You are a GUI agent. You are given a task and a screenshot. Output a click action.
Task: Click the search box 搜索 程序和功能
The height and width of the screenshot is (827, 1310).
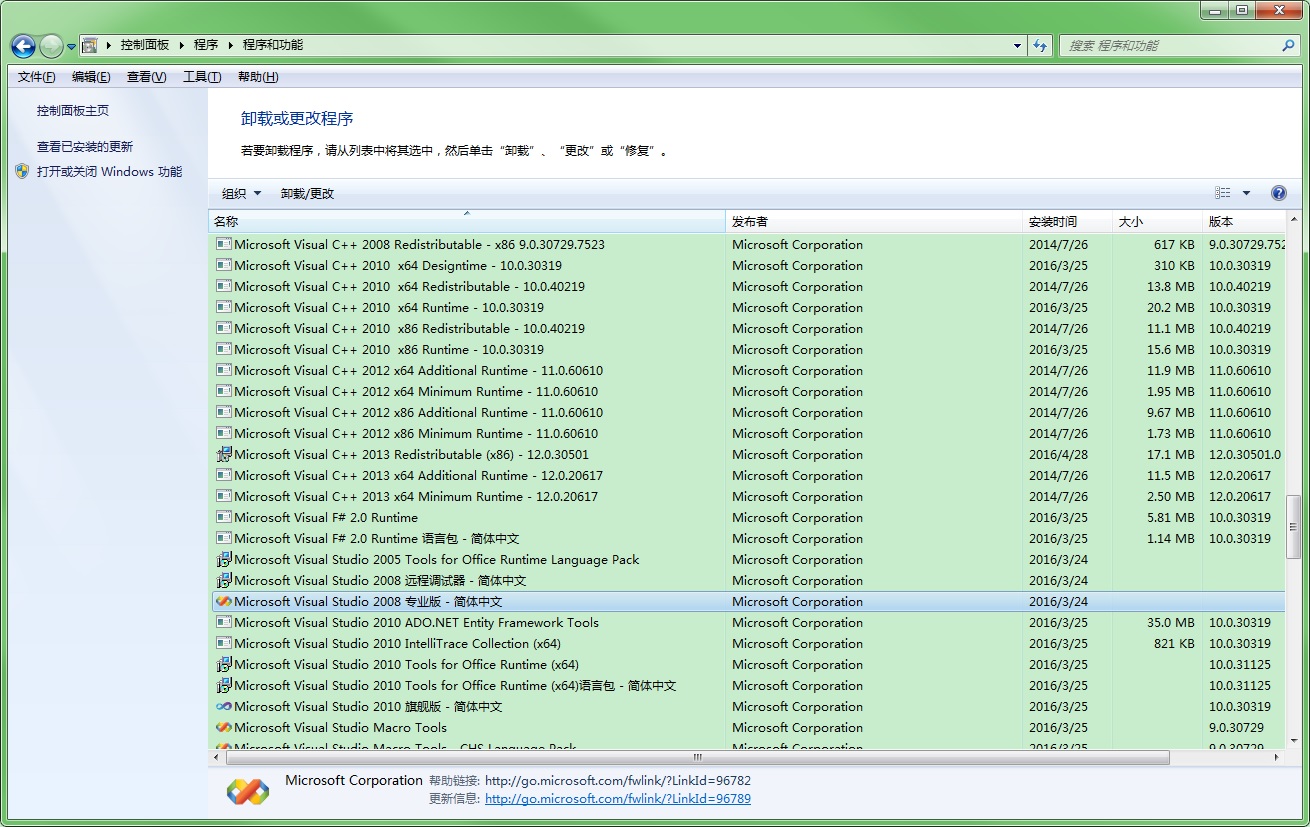tap(1170, 45)
